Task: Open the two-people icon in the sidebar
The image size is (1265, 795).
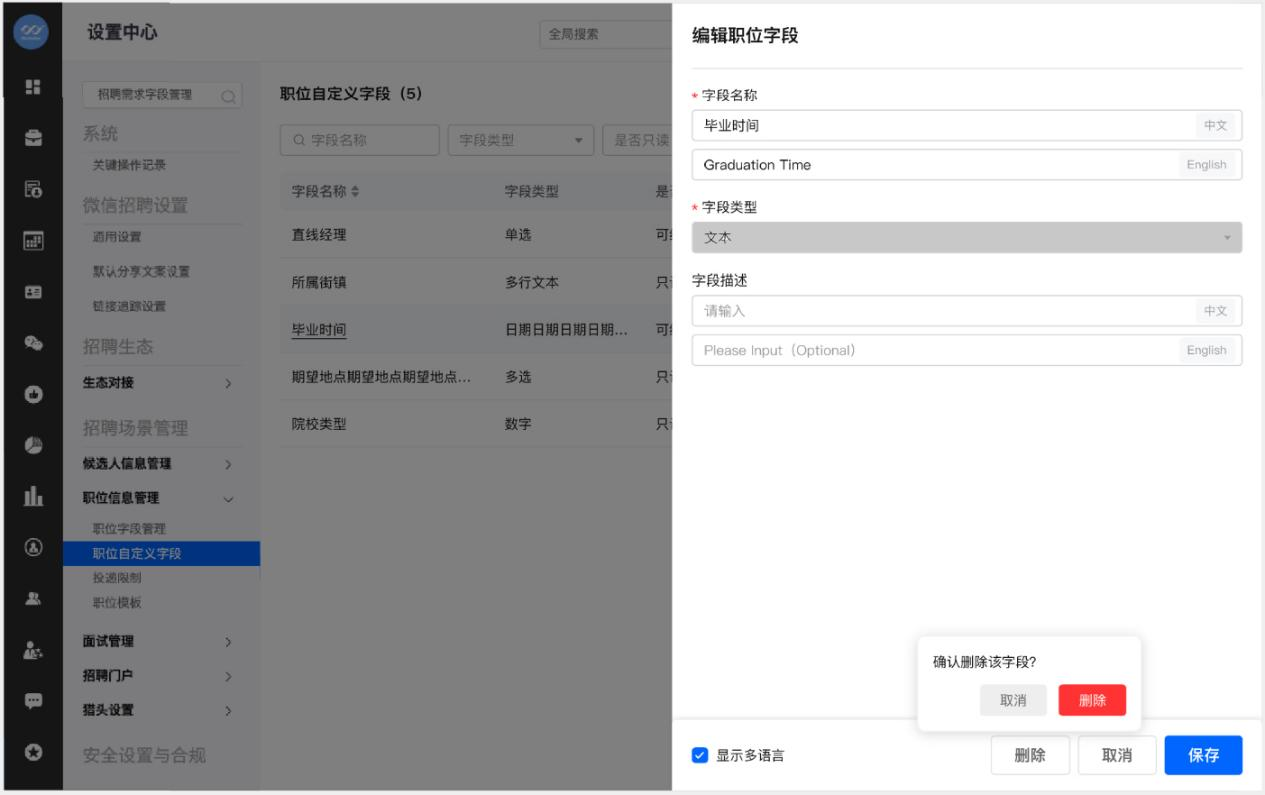Action: (31, 598)
